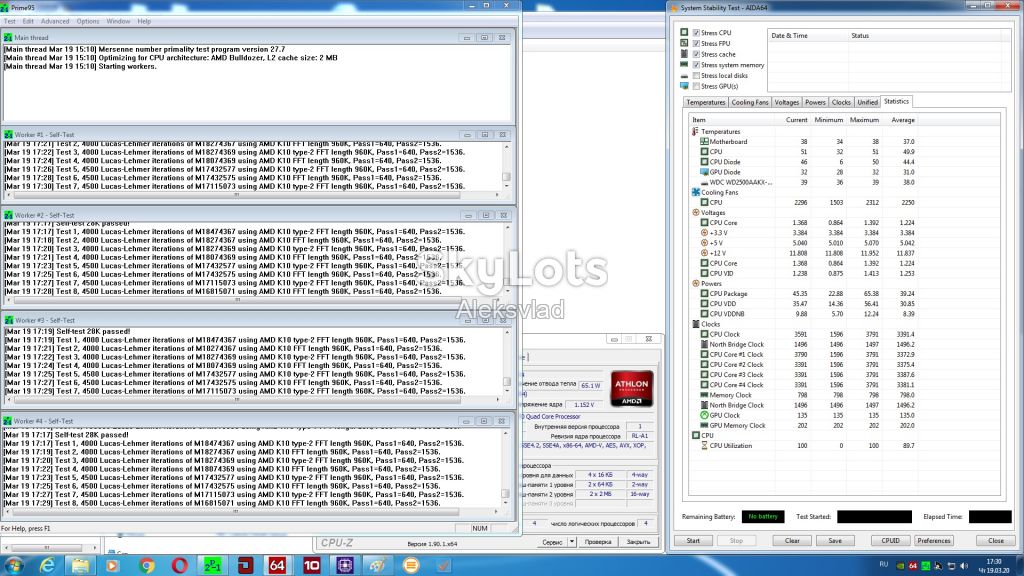Open the Window menu in Prime95
The width and height of the screenshot is (1024, 576).
(118, 21)
